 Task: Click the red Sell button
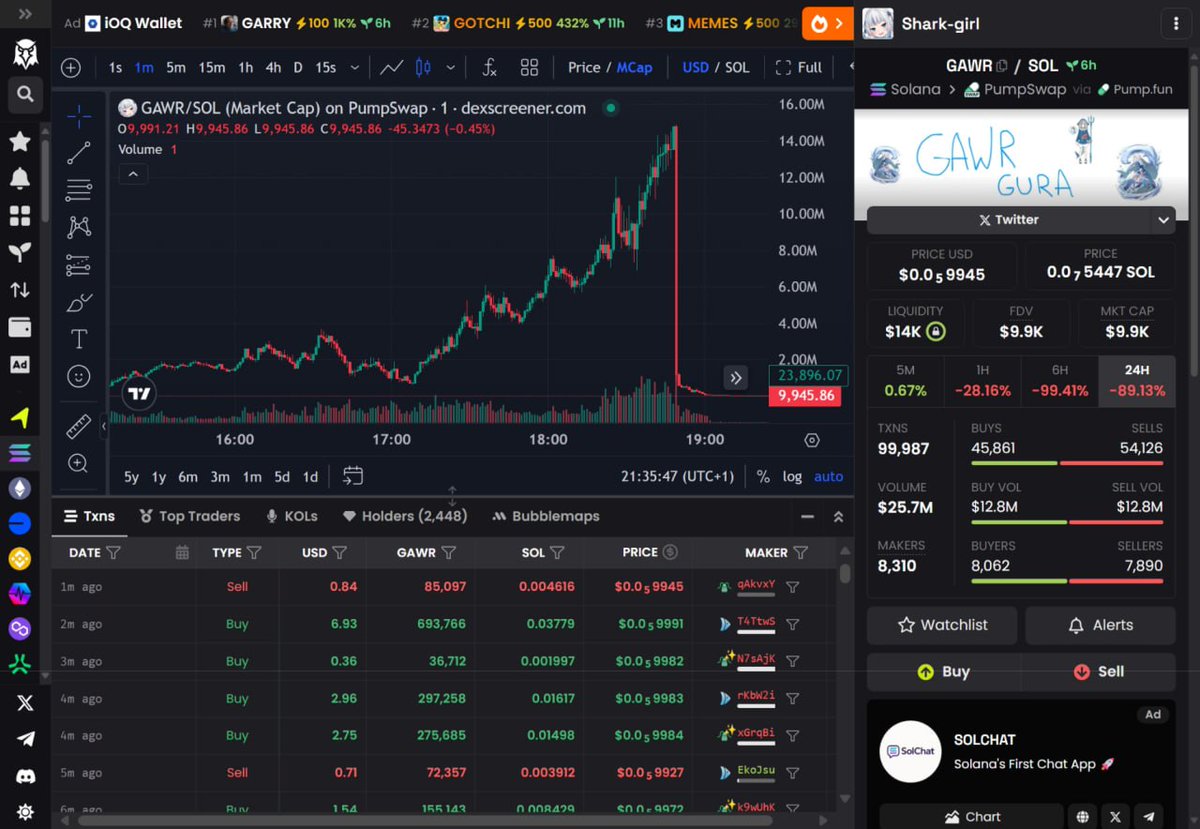click(x=1100, y=672)
